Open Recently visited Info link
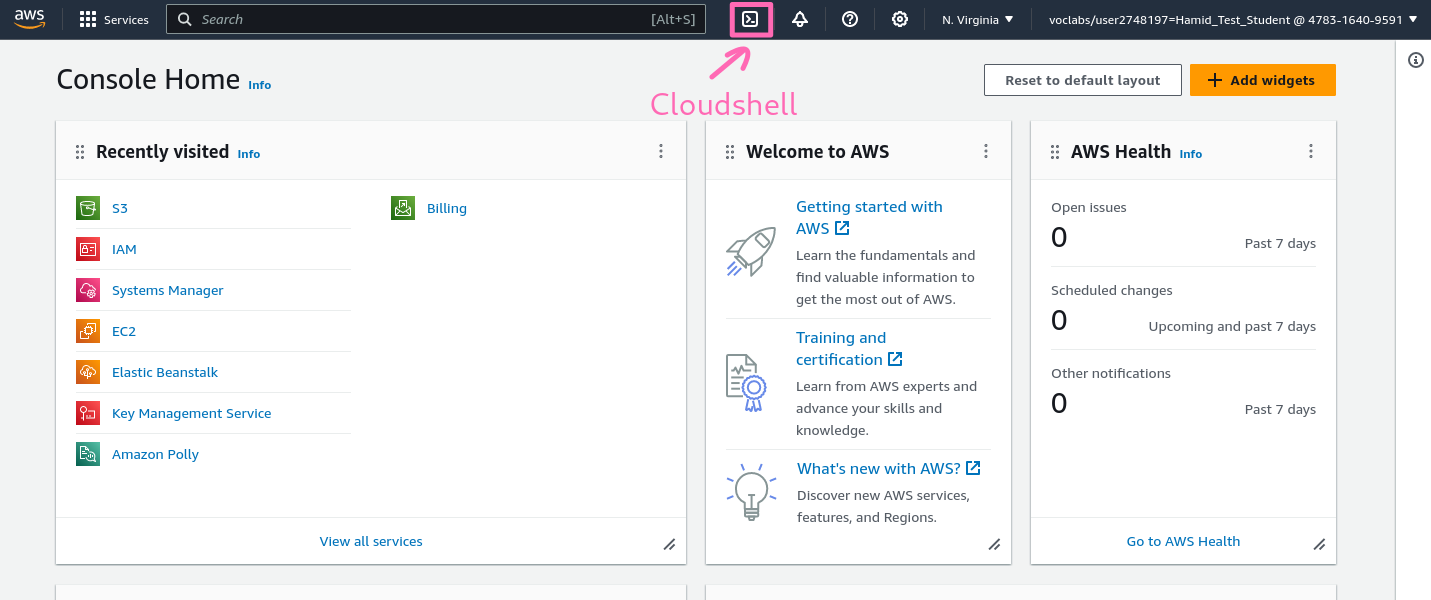This screenshot has width=1431, height=600. 249,154
